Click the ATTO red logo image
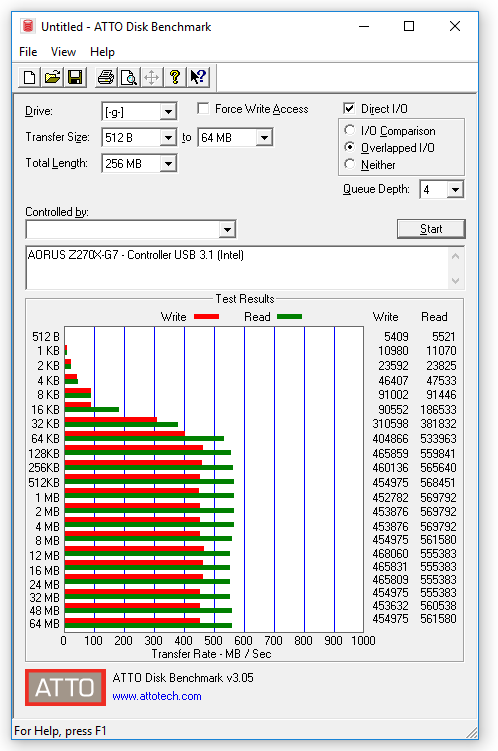 point(65,687)
